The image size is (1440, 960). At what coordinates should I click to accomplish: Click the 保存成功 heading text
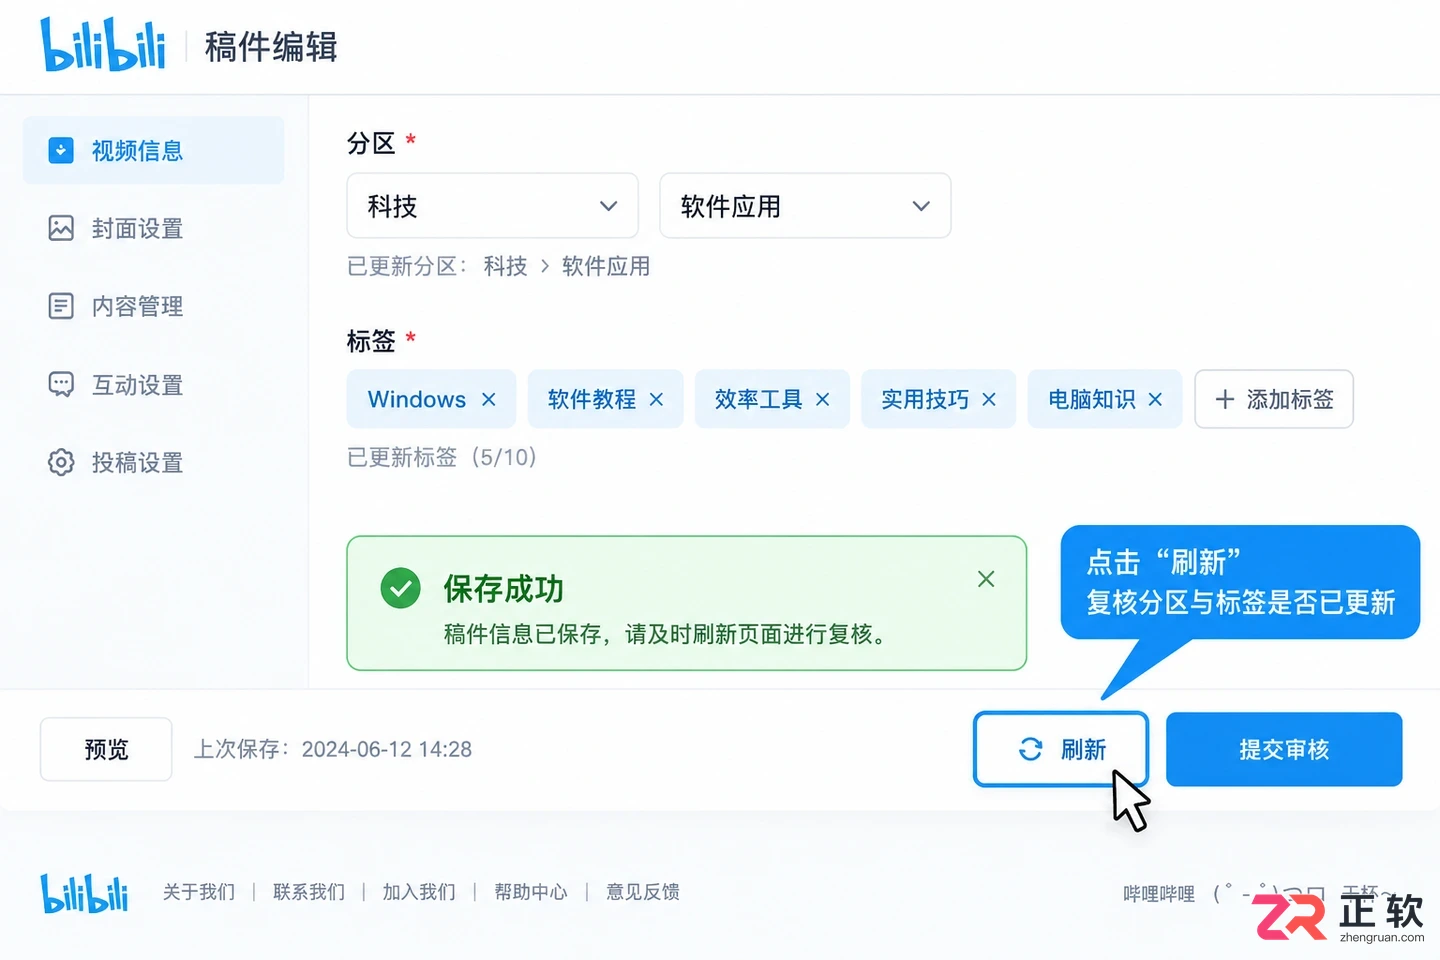point(504,589)
